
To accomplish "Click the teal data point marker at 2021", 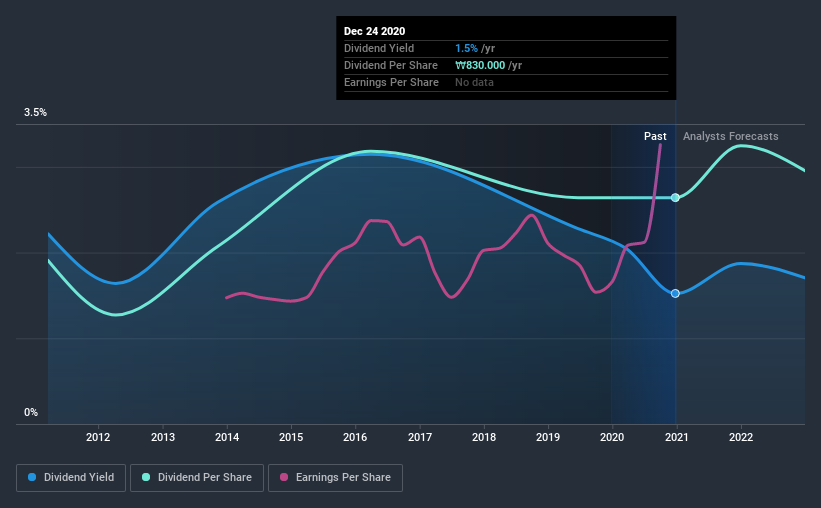I will [675, 197].
